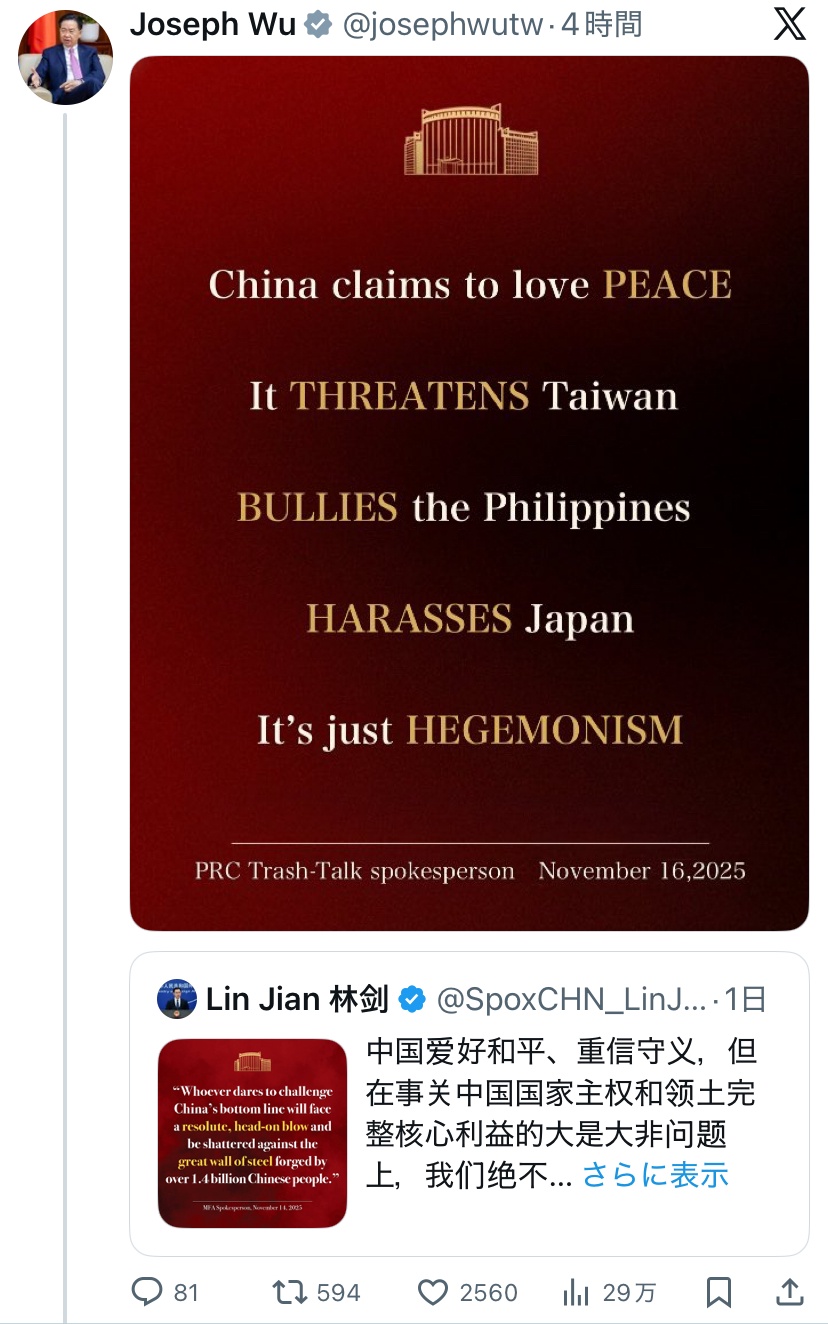
Task: Open Joseph Wu's profile picture
Action: coord(65,57)
